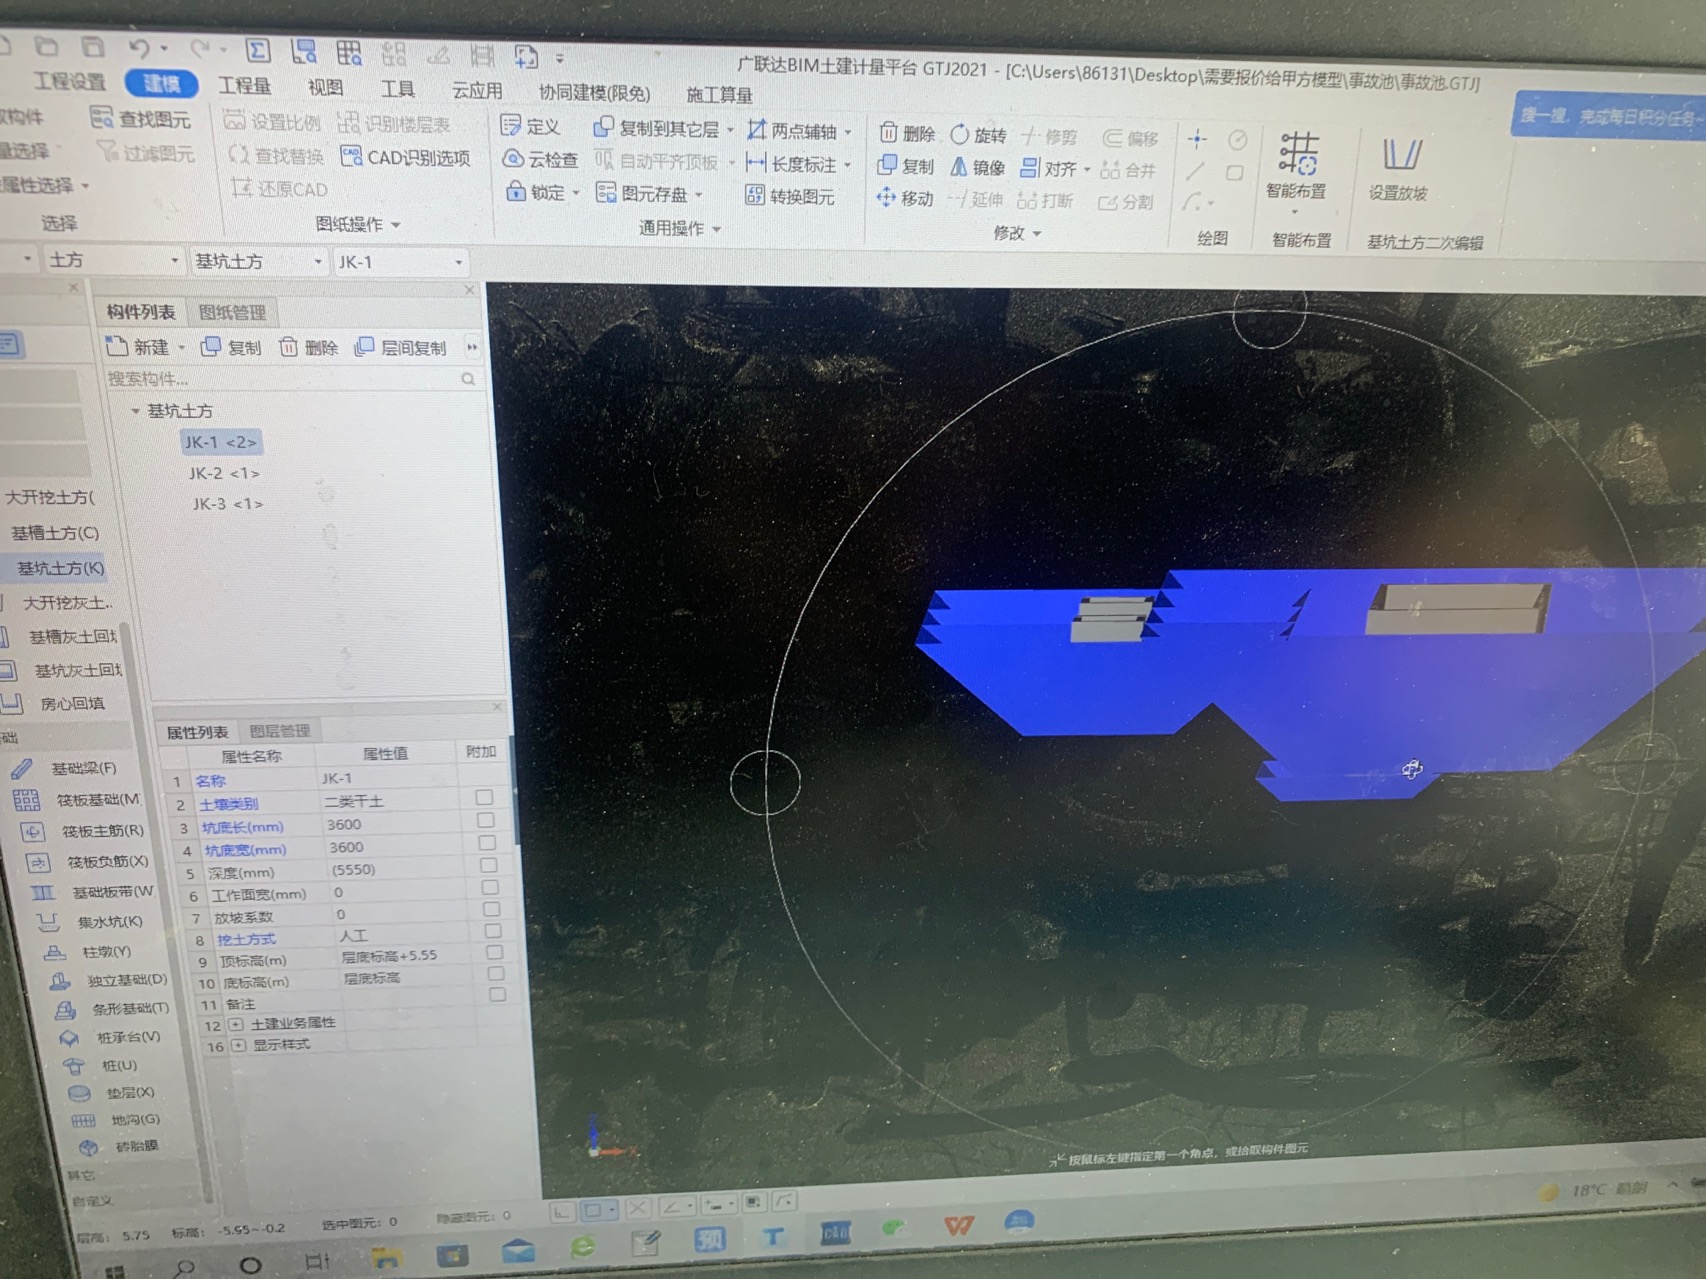Toggle the 顶标高 附加 checkbox

[494, 952]
